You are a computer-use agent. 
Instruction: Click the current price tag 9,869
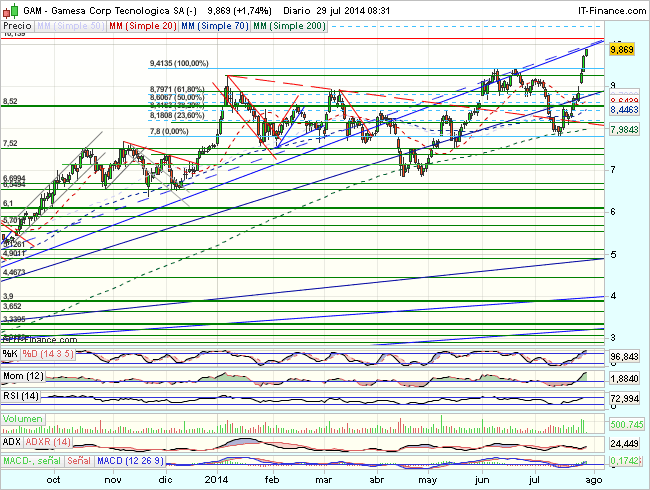coord(622,50)
